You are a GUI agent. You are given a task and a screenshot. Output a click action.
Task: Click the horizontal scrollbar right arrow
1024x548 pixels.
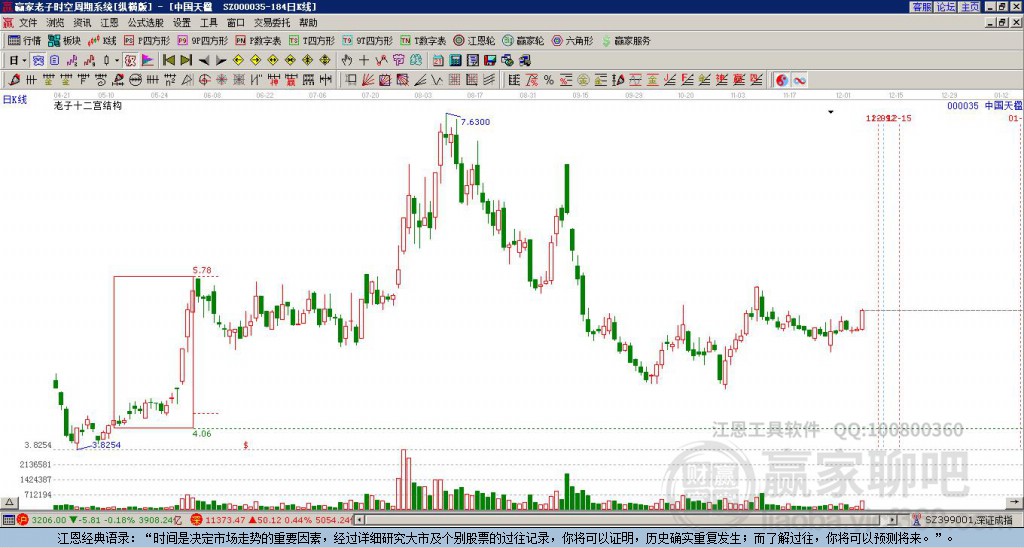893,520
